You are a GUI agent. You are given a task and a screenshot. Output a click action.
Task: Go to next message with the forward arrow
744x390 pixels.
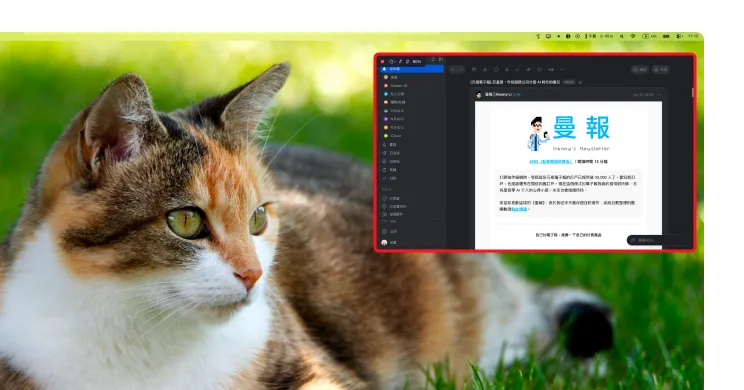461,70
